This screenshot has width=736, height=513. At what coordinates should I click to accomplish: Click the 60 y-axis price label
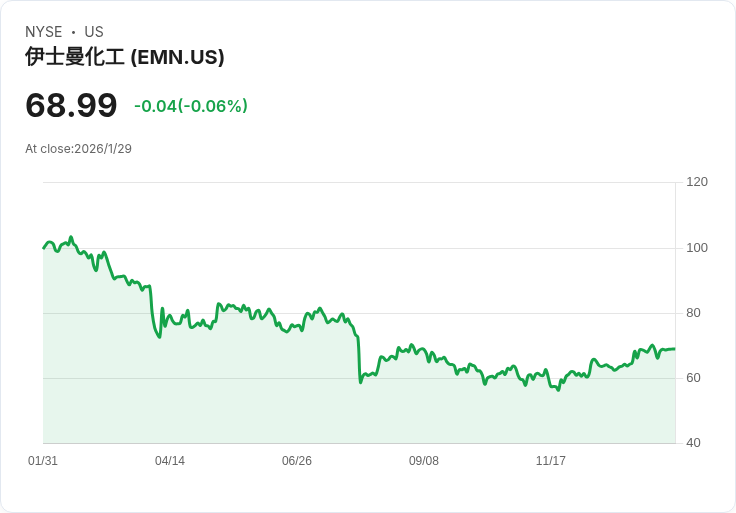(694, 378)
